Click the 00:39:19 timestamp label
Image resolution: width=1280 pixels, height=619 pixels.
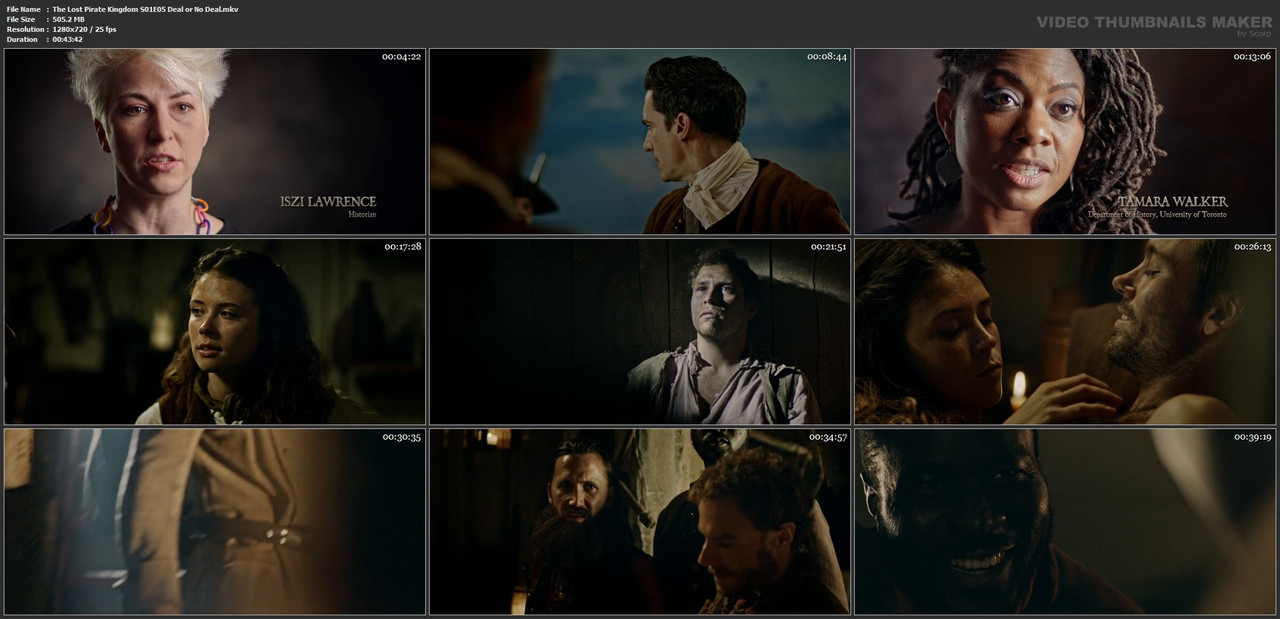click(x=1252, y=436)
